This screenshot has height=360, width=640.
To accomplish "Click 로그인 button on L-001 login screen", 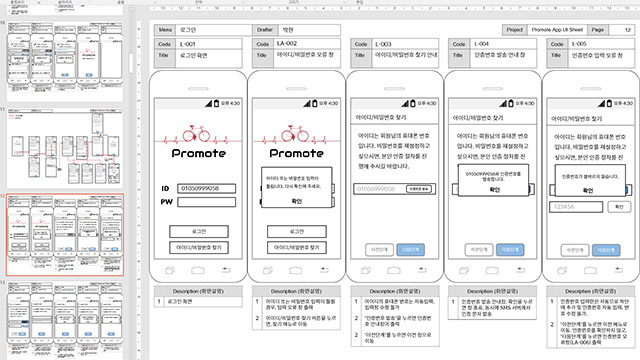I will [x=199, y=231].
